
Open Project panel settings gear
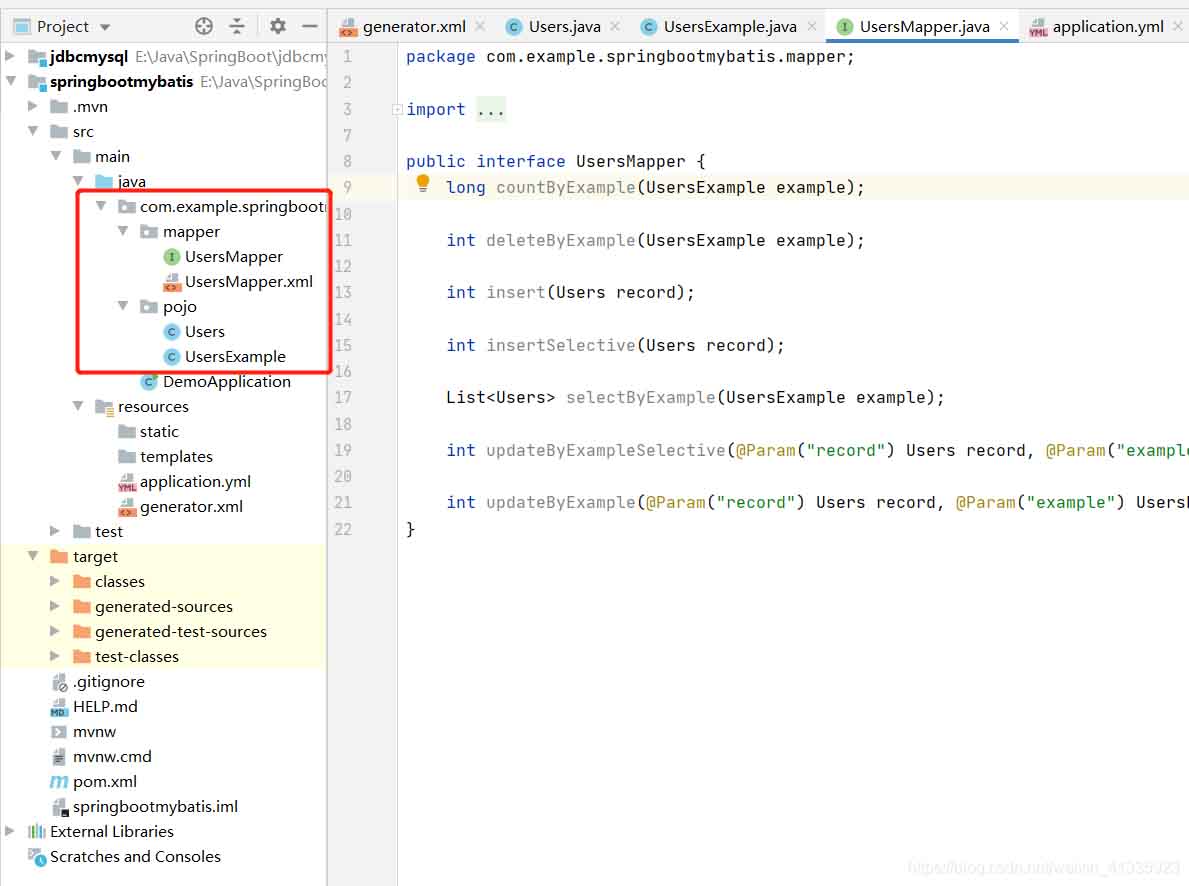coord(278,26)
